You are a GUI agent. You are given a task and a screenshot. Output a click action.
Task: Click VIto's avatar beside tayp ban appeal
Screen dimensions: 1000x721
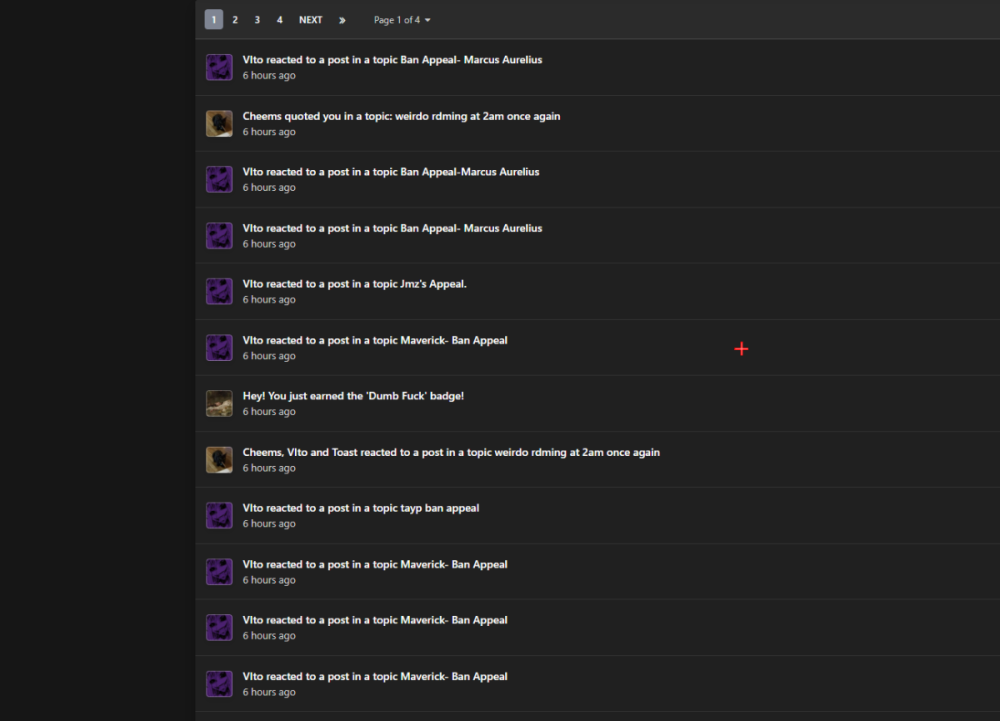click(219, 516)
